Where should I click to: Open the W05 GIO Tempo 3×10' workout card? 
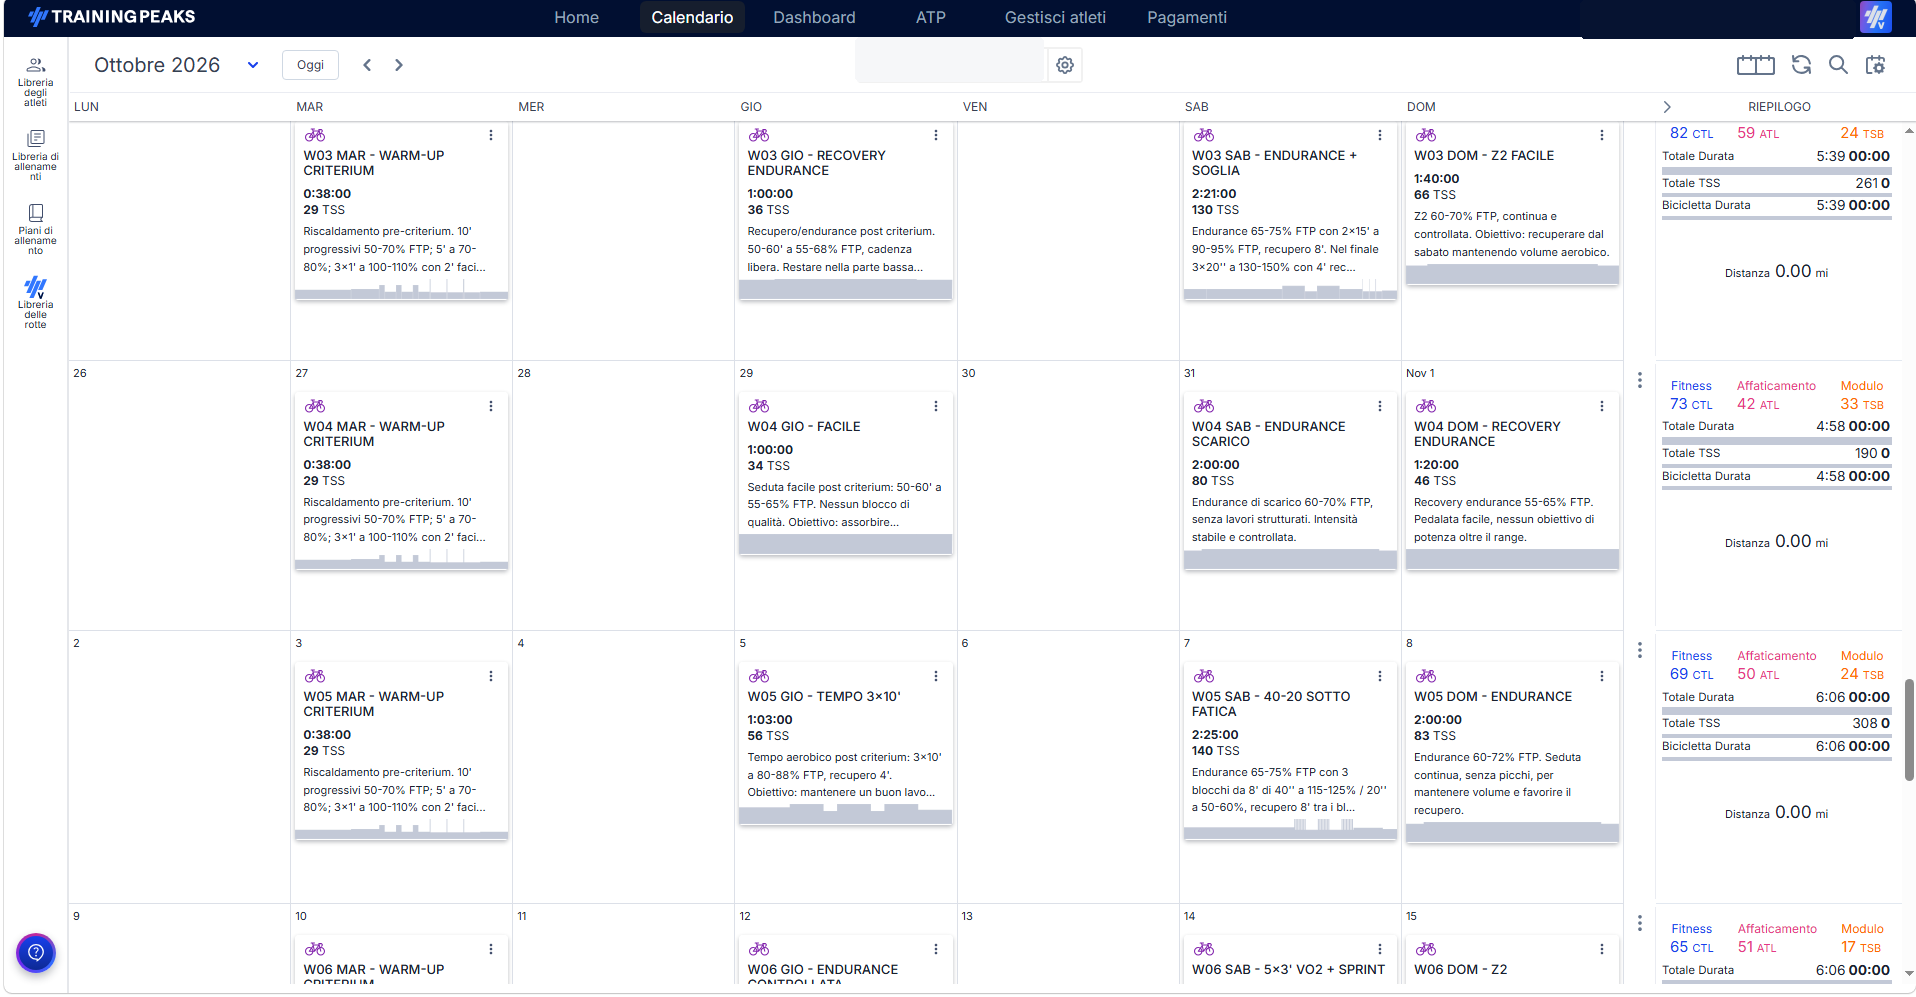pos(845,743)
